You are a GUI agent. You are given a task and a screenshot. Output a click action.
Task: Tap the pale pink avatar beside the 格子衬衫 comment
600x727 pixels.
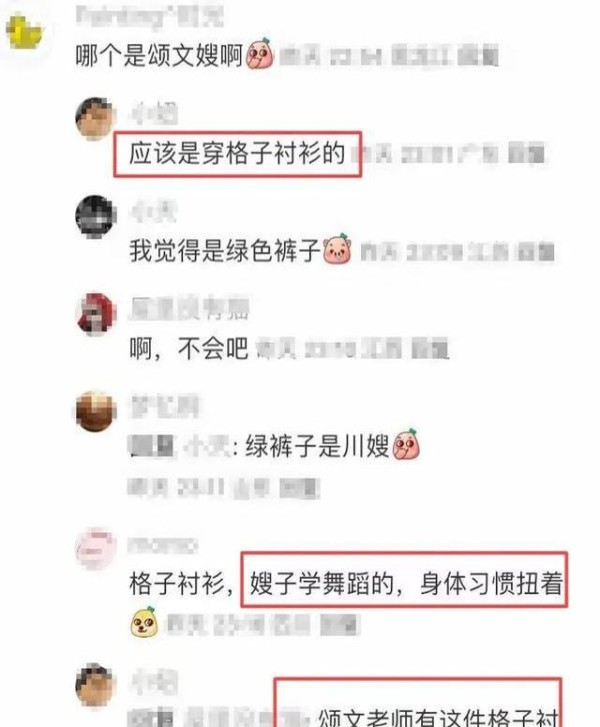tap(96, 548)
